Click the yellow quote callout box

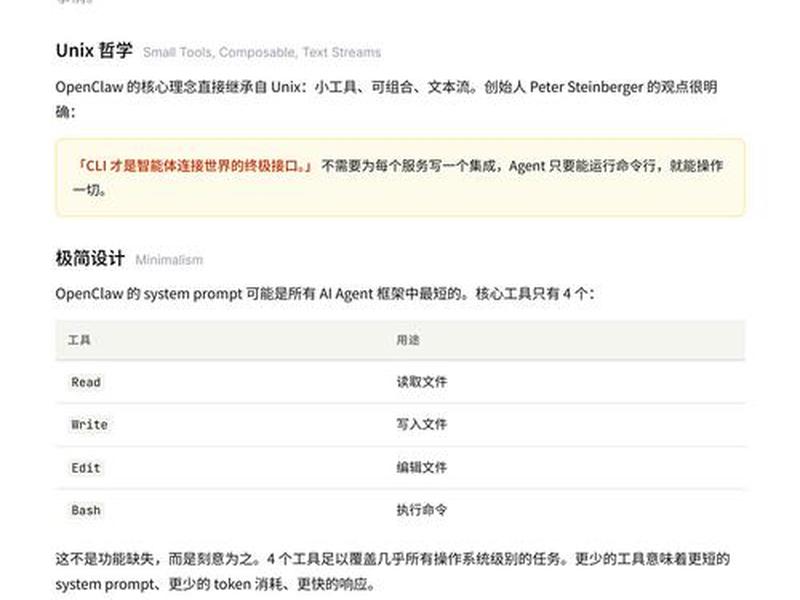(x=400, y=177)
